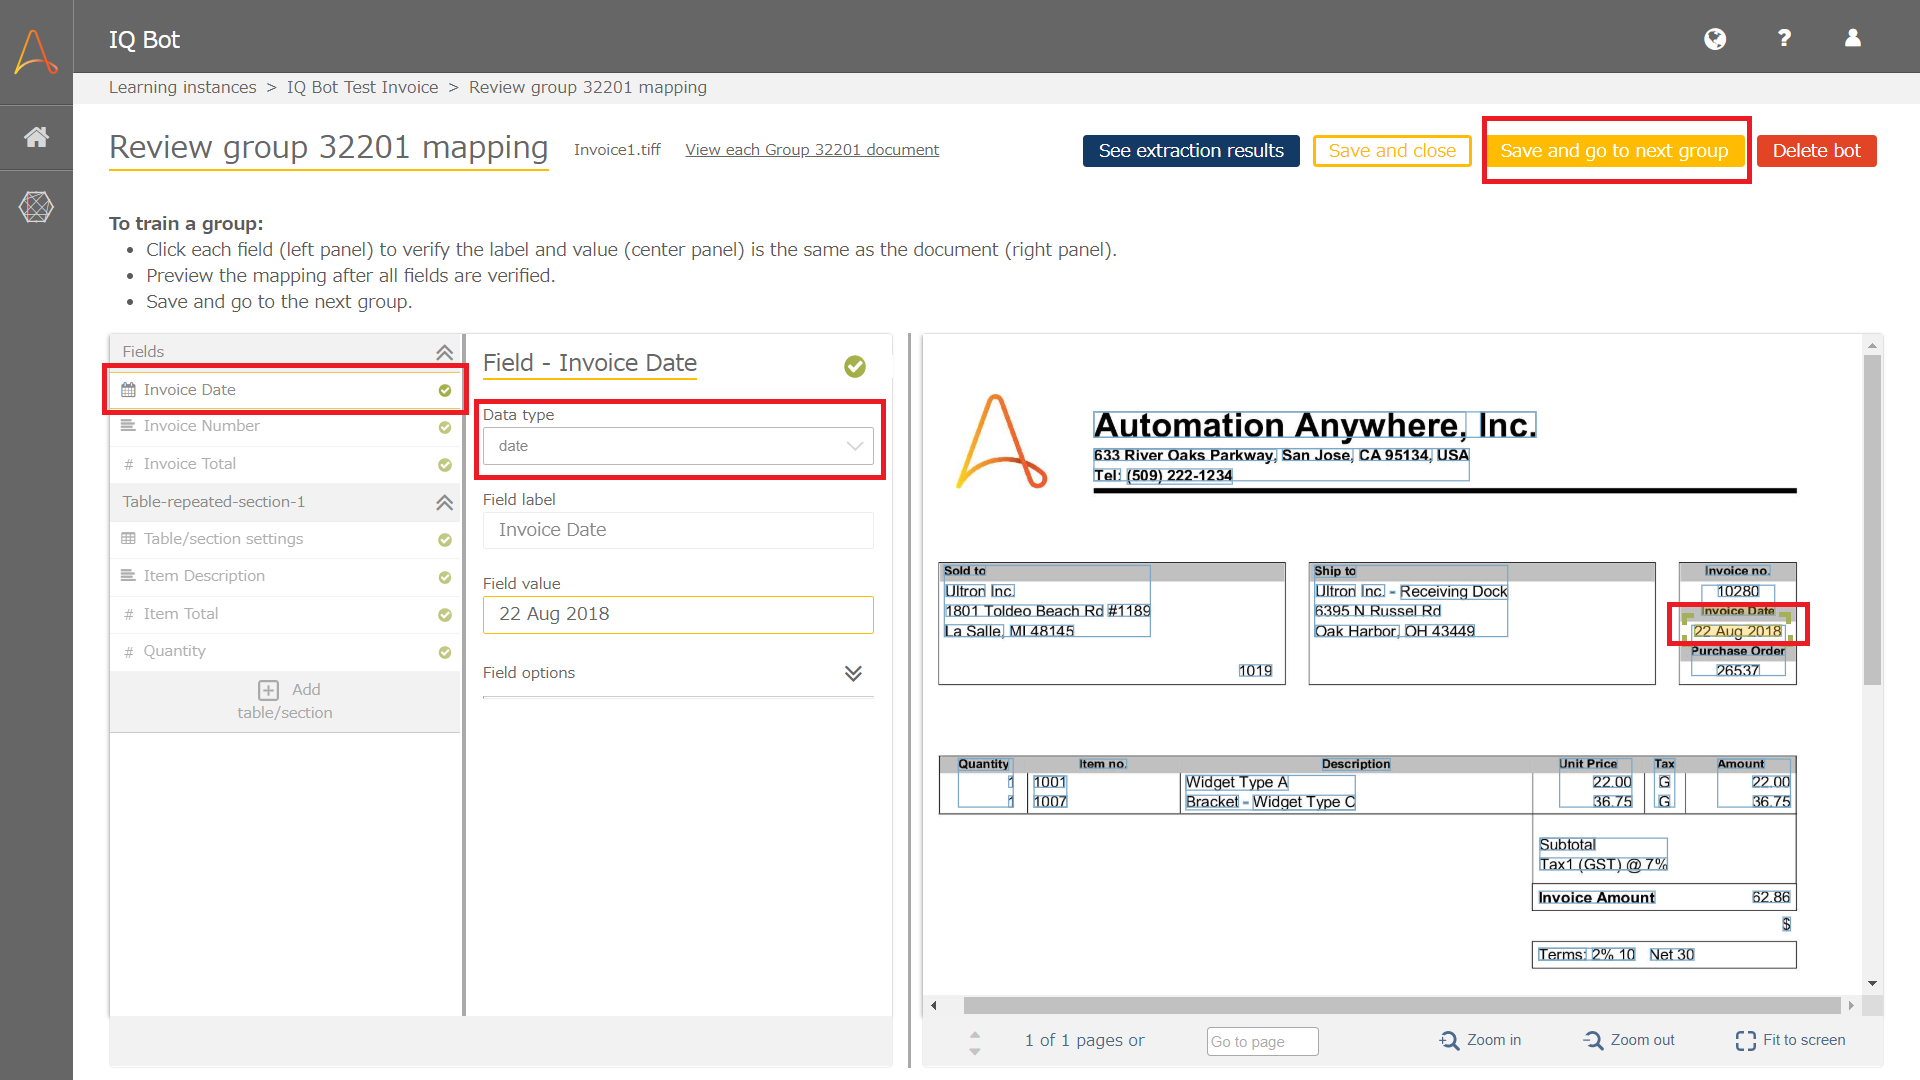
Task: Click the hash icon beside Invoice Total
Action: point(128,464)
